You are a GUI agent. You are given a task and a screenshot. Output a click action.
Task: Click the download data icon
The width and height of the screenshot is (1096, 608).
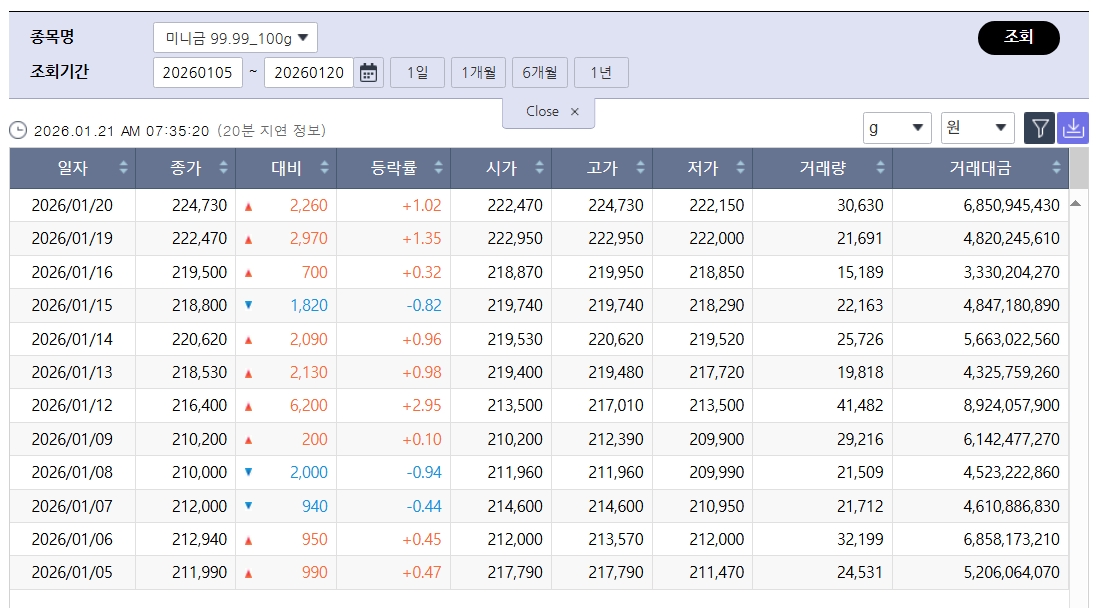pyautogui.click(x=1073, y=128)
